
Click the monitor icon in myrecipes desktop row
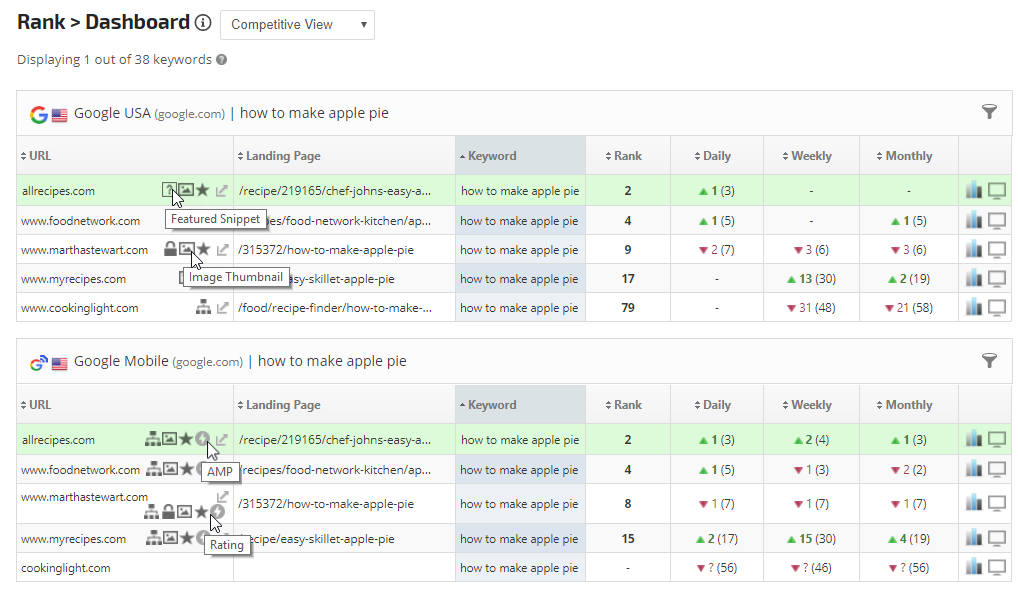[x=997, y=279]
